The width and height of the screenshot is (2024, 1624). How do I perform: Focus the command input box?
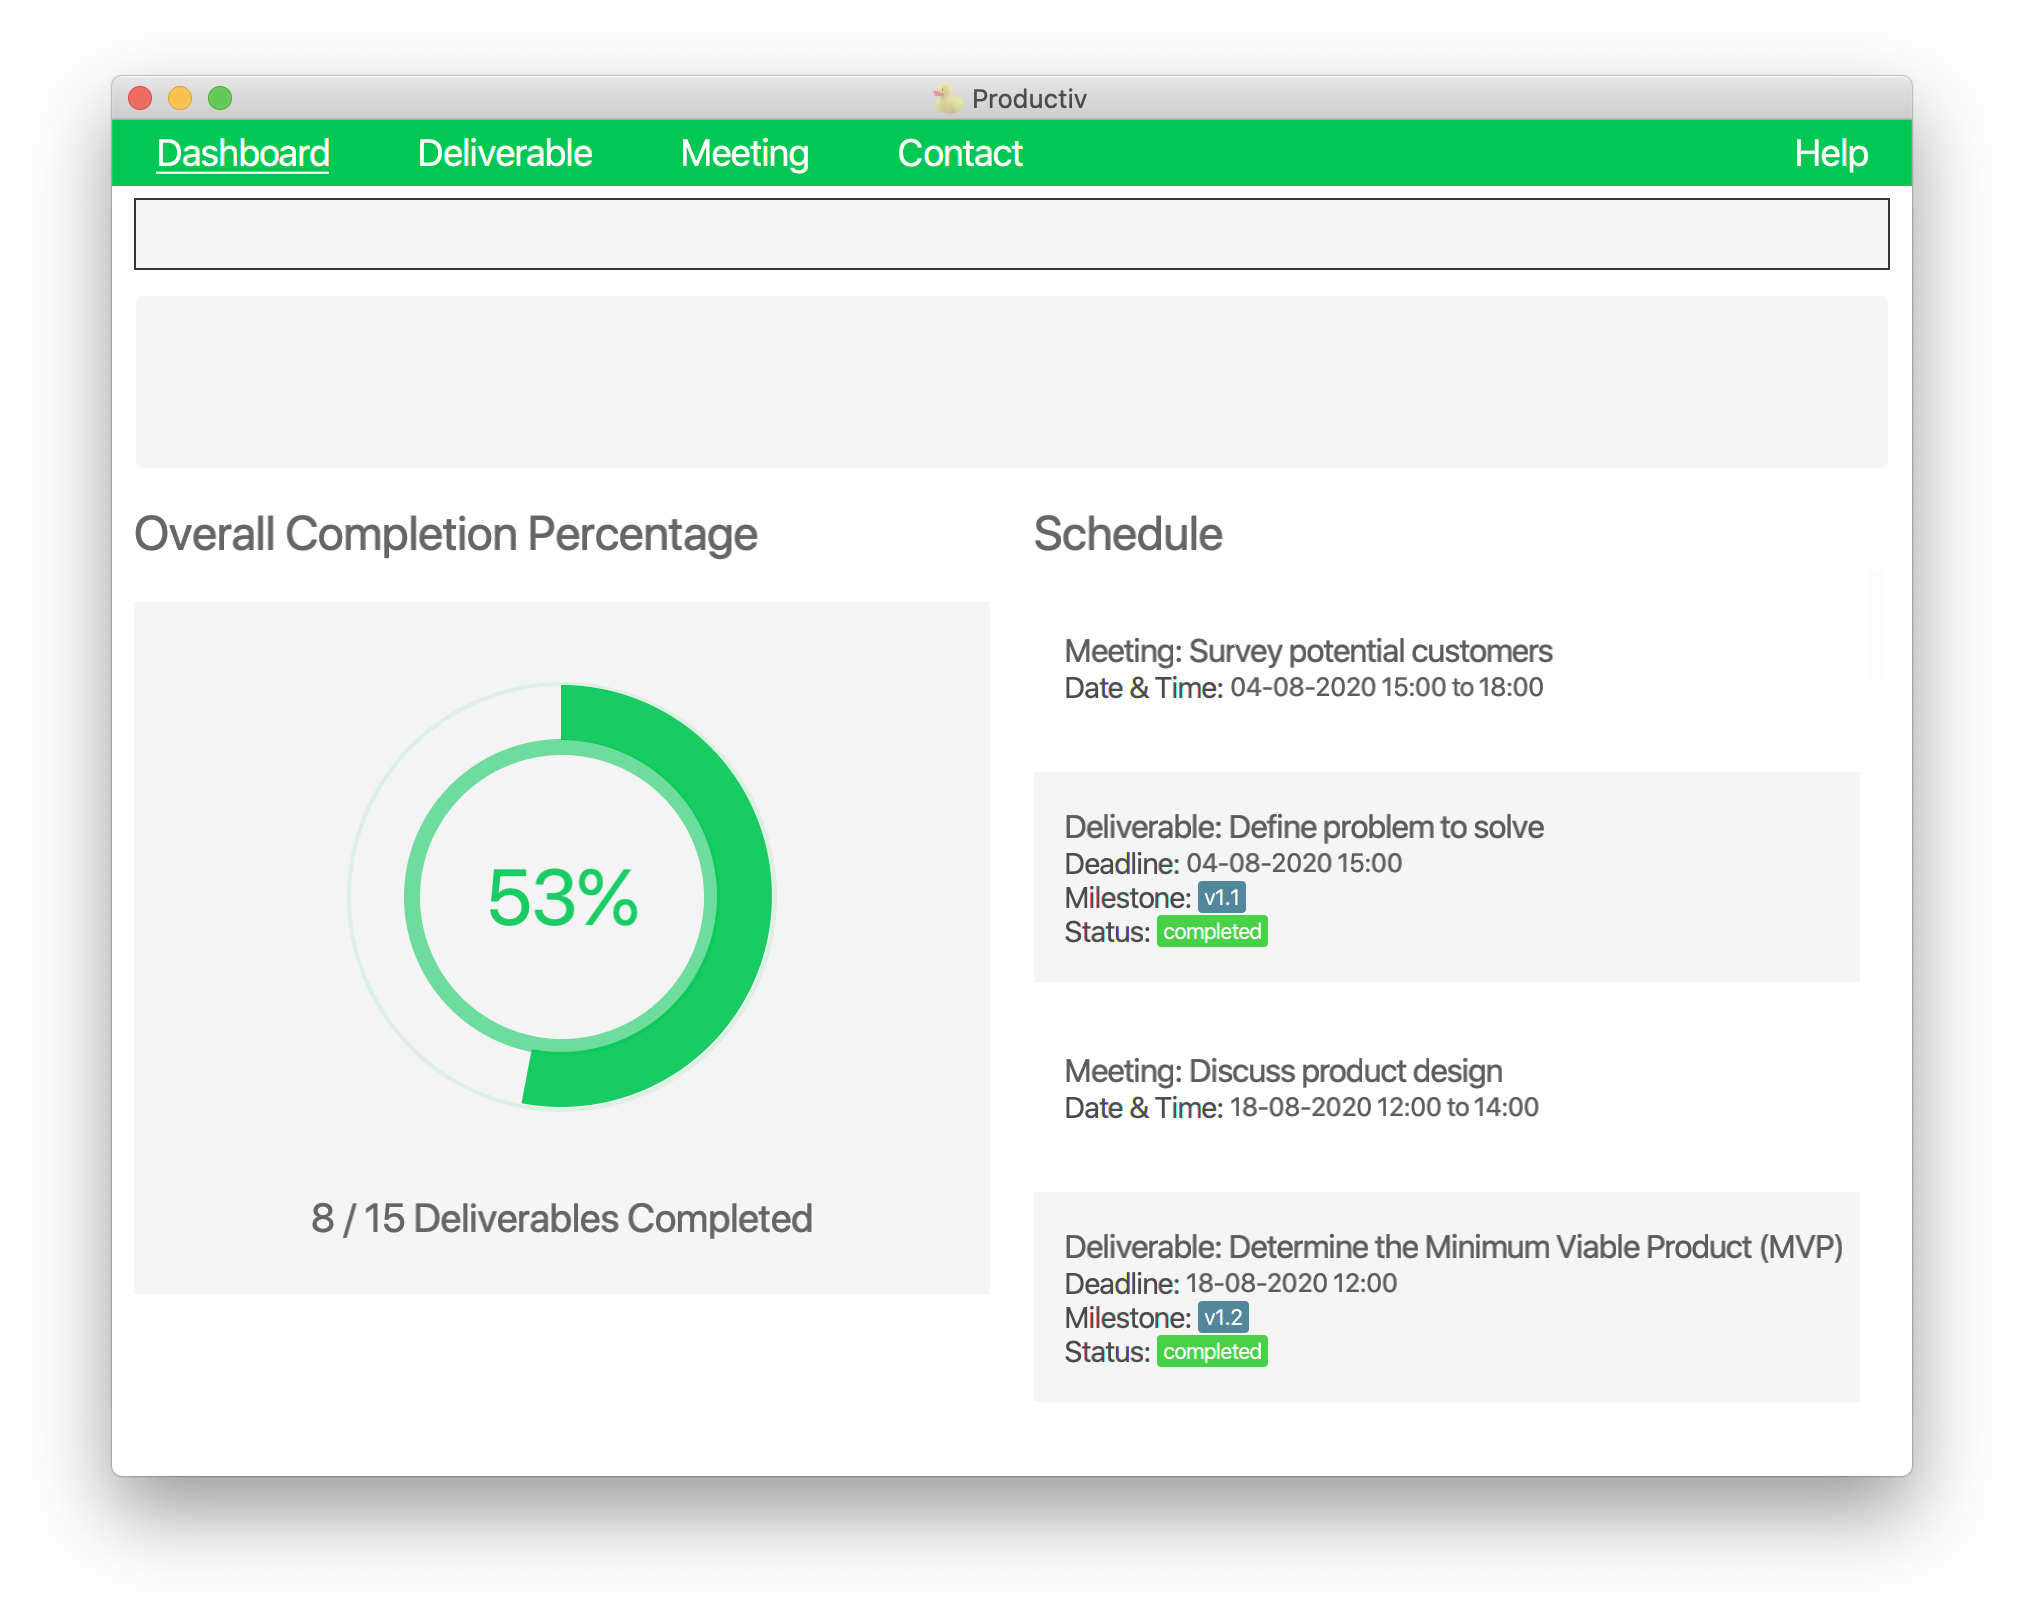(x=1012, y=234)
